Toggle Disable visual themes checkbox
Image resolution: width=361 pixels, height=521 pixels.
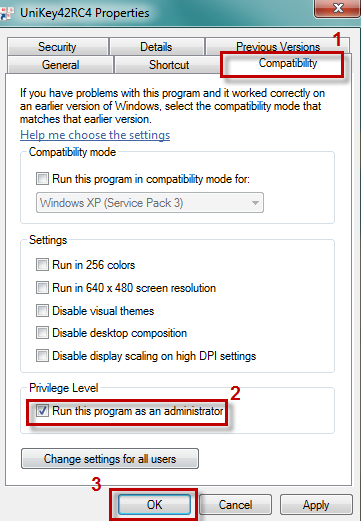[x=42, y=310]
